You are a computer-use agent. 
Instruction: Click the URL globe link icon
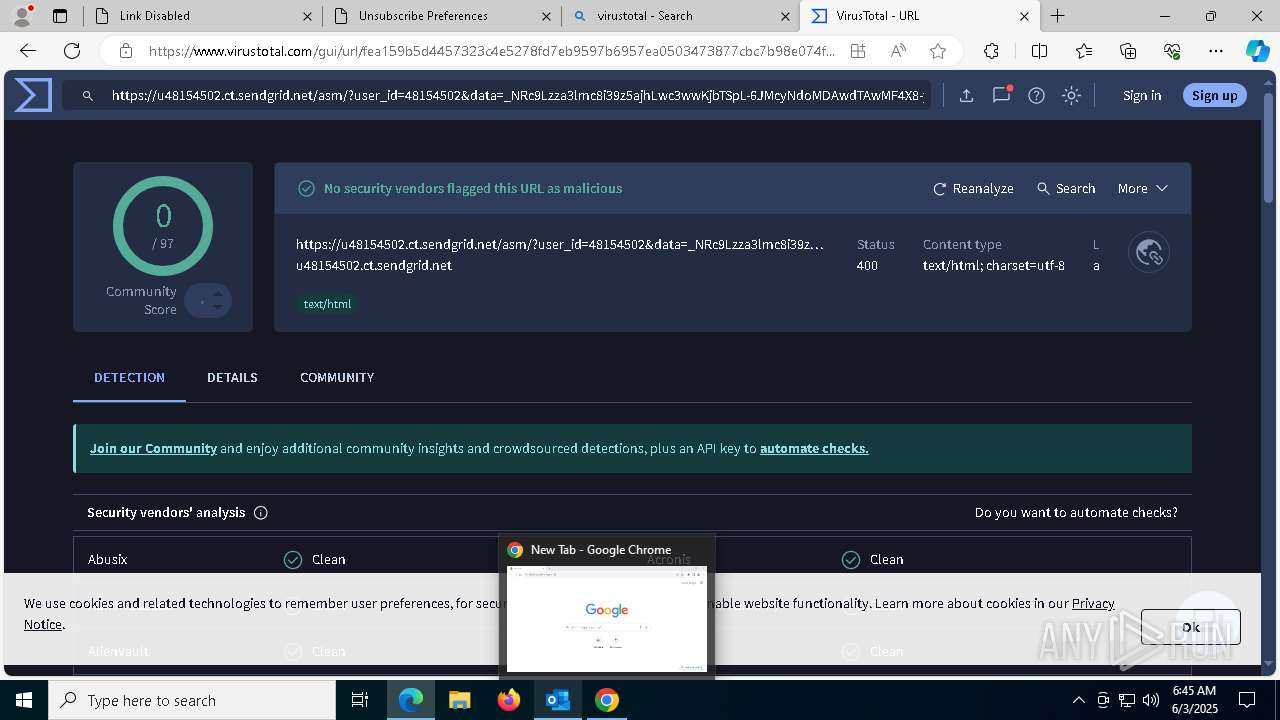(x=1149, y=253)
